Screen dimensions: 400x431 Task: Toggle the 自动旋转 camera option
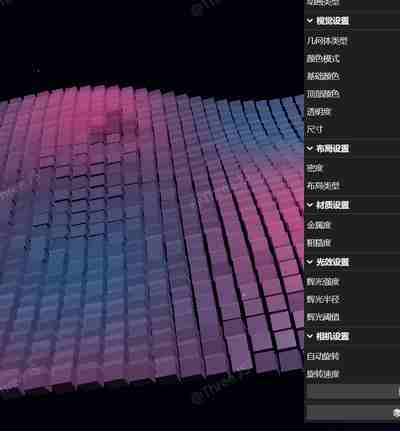(352, 356)
